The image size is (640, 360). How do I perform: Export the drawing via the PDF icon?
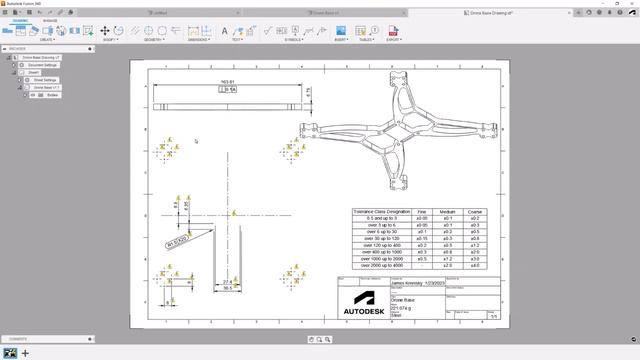(393, 31)
